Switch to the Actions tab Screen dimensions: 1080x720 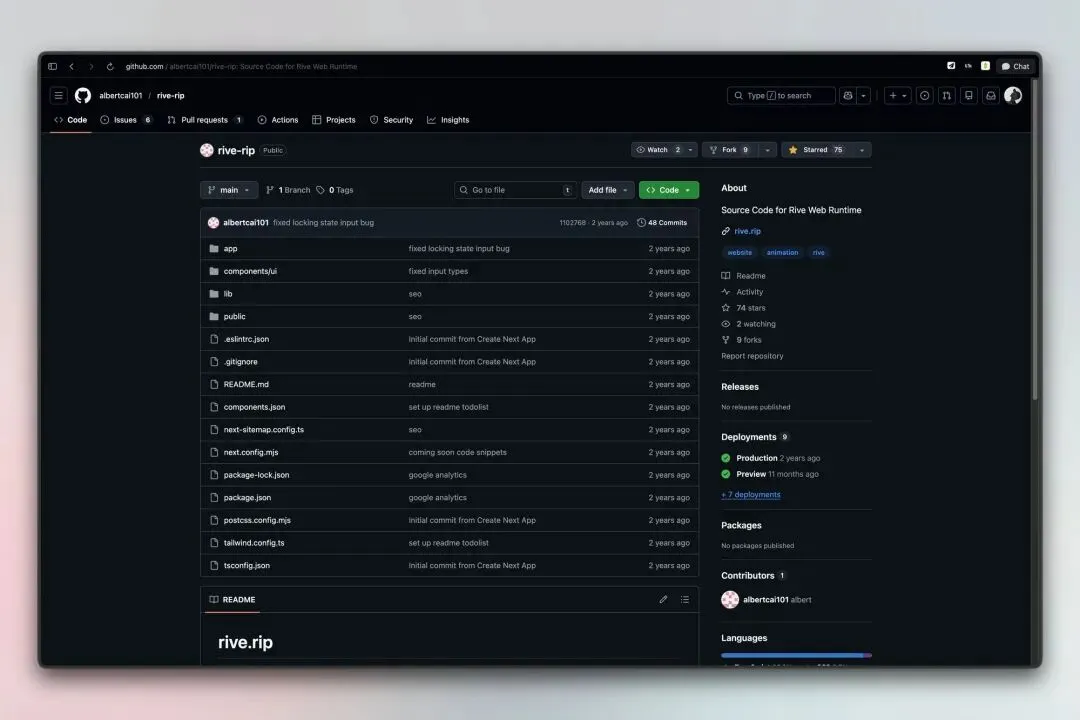[x=278, y=120]
